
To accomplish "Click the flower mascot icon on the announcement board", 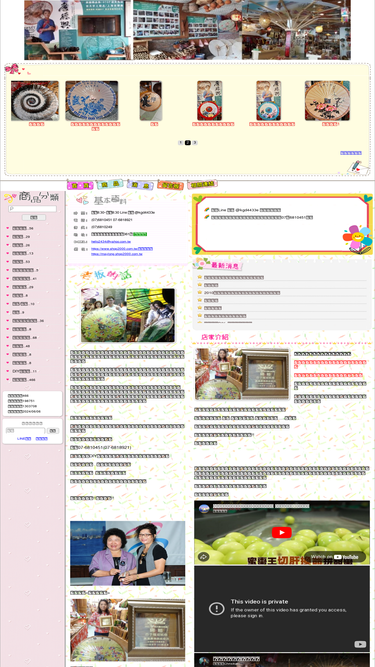I will pyautogui.click(x=357, y=238).
